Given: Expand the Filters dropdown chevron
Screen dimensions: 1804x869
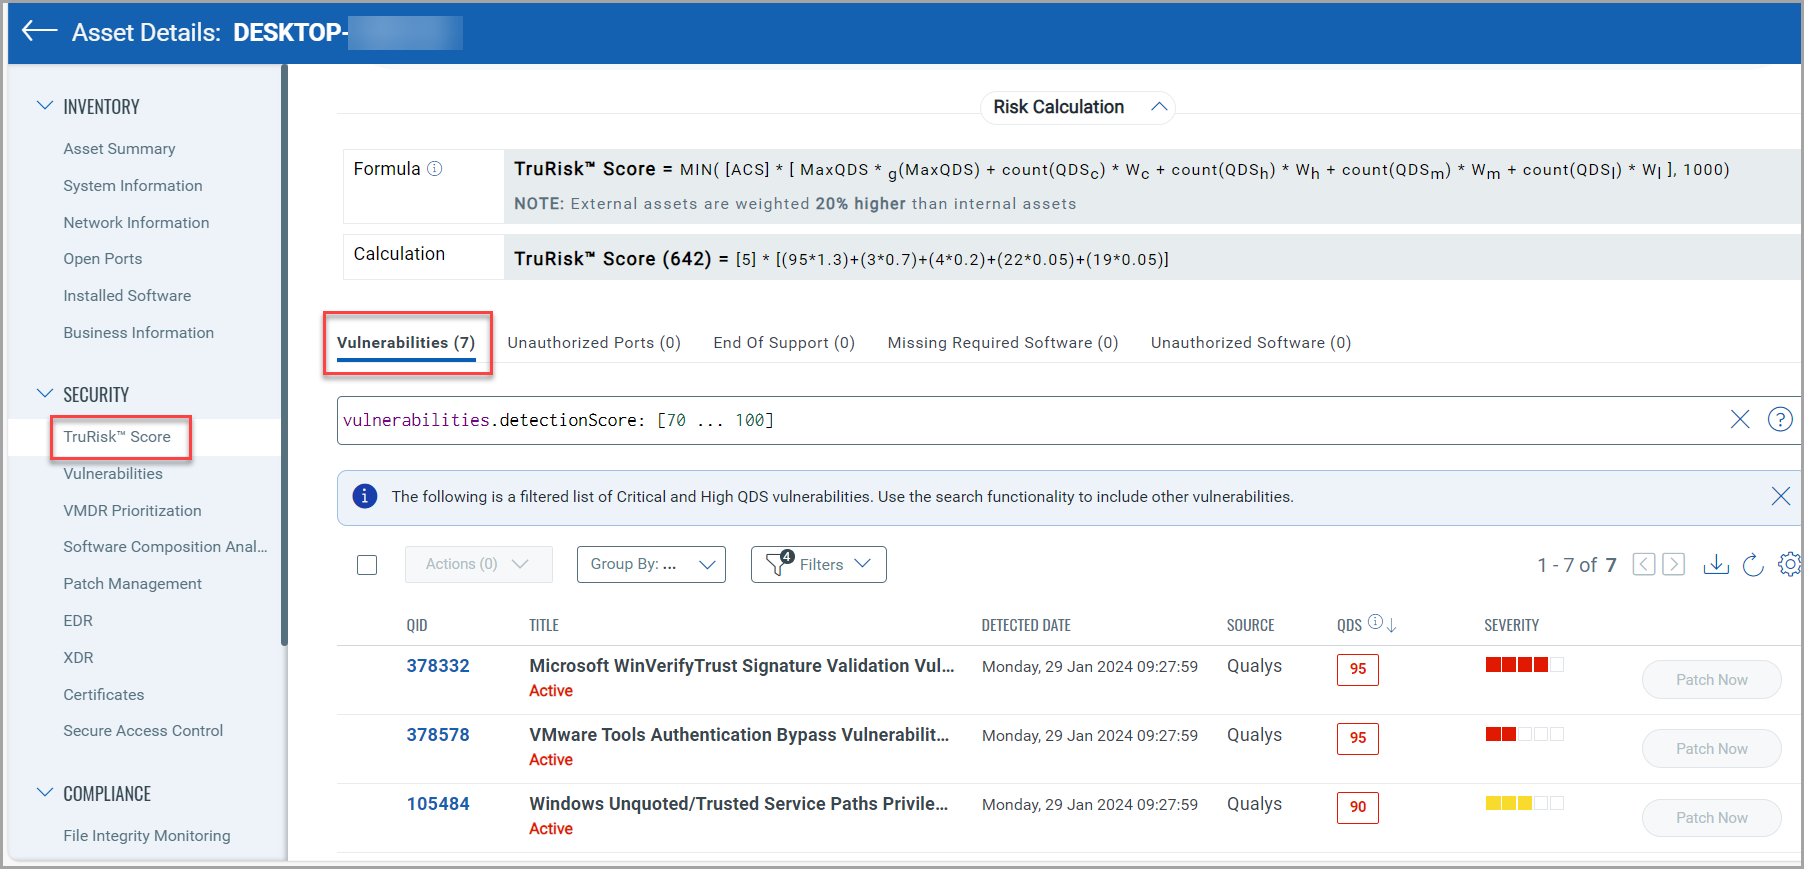Looking at the screenshot, I should (x=863, y=564).
